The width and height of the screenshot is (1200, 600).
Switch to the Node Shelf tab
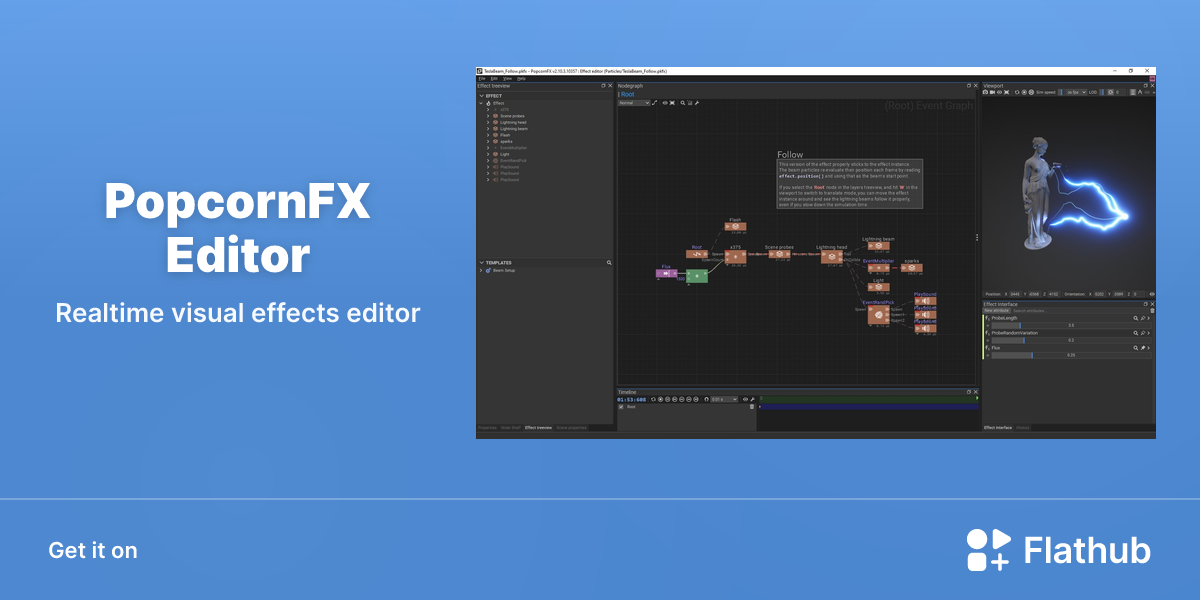pos(511,427)
